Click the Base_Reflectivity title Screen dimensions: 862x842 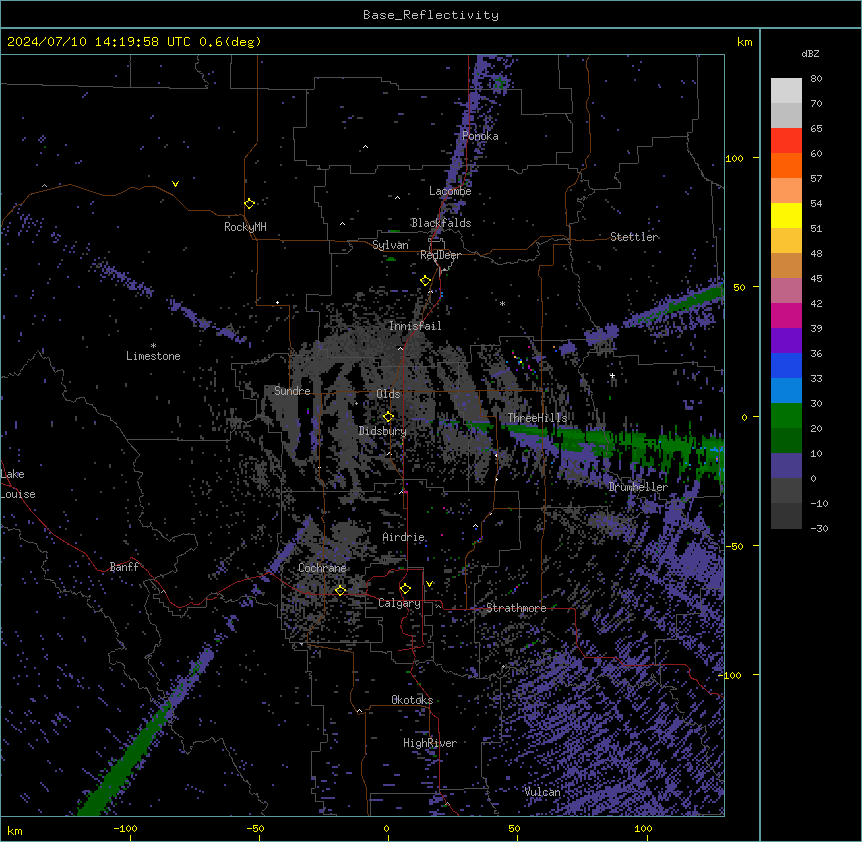(431, 15)
